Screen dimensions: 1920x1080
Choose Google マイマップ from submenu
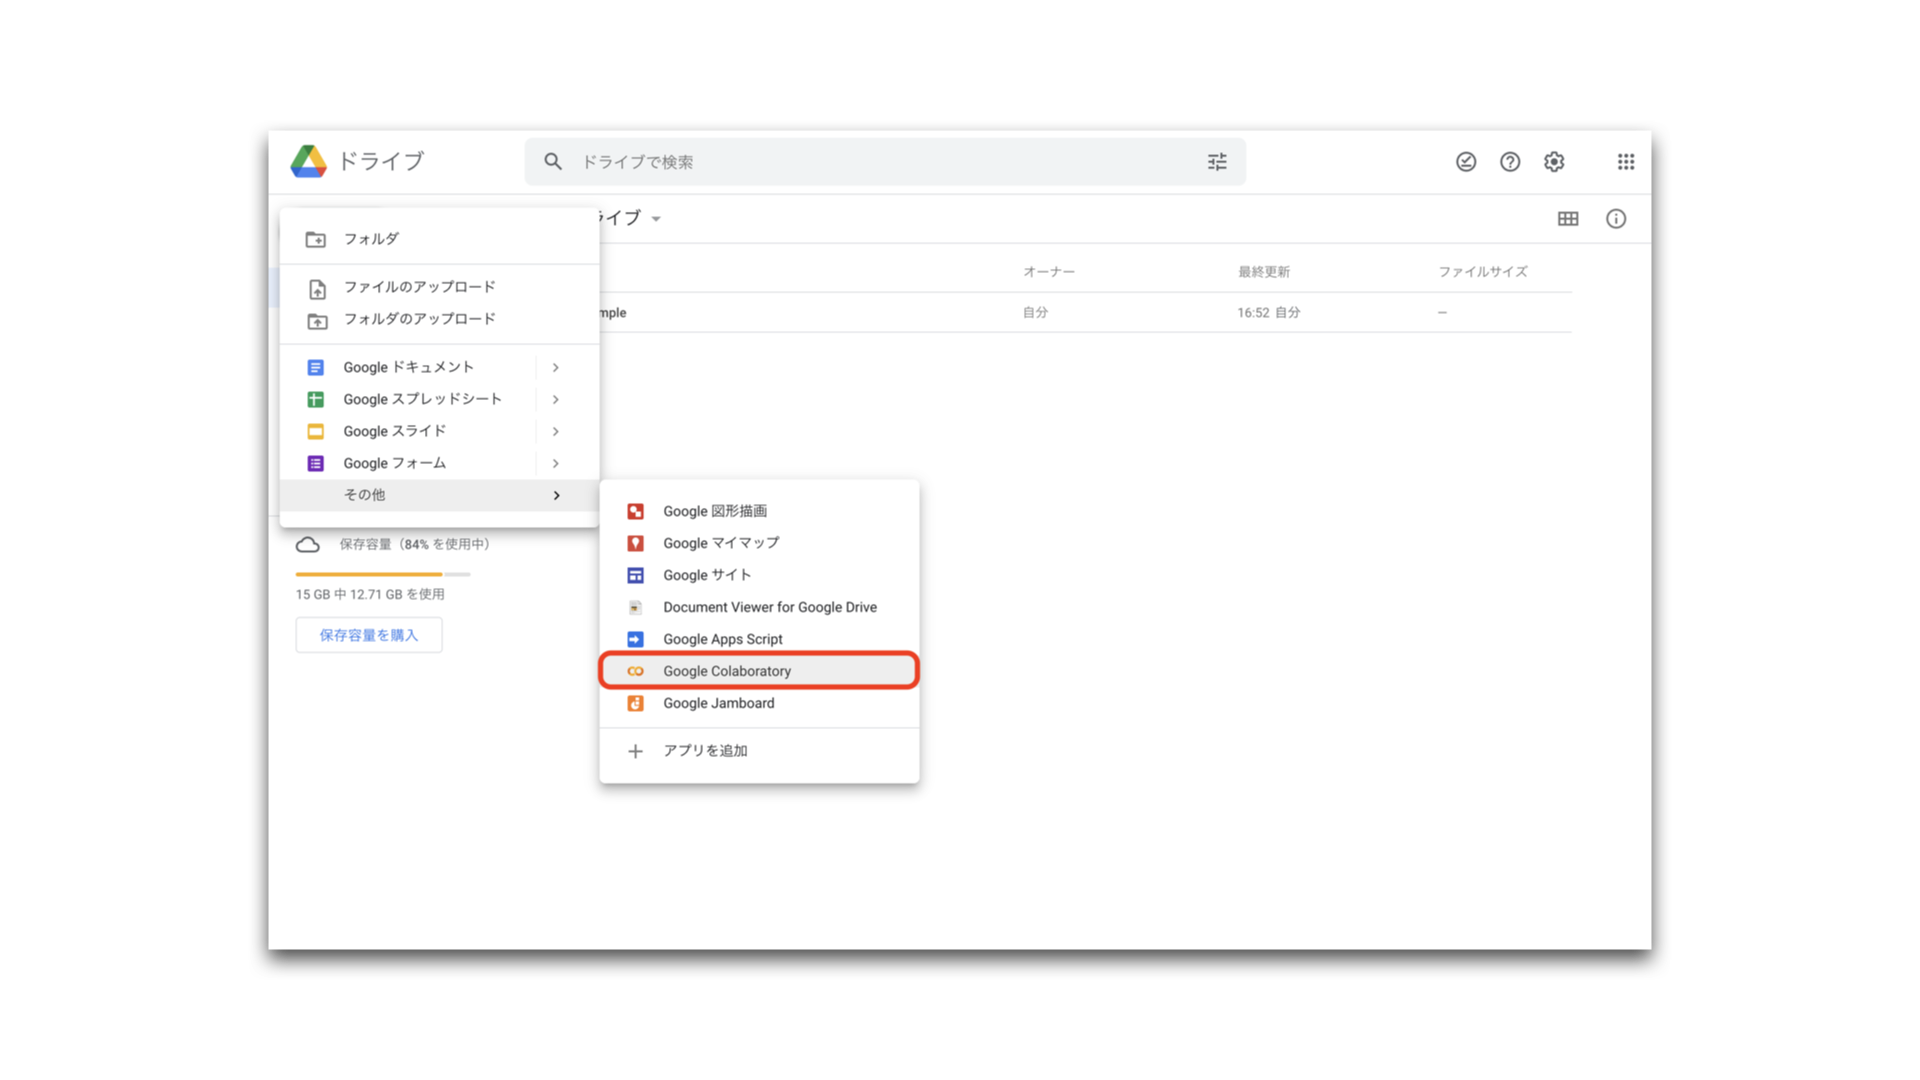point(759,543)
